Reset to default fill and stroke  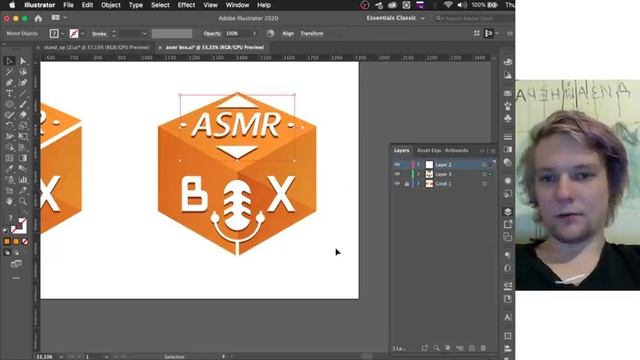pyautogui.click(x=6, y=231)
